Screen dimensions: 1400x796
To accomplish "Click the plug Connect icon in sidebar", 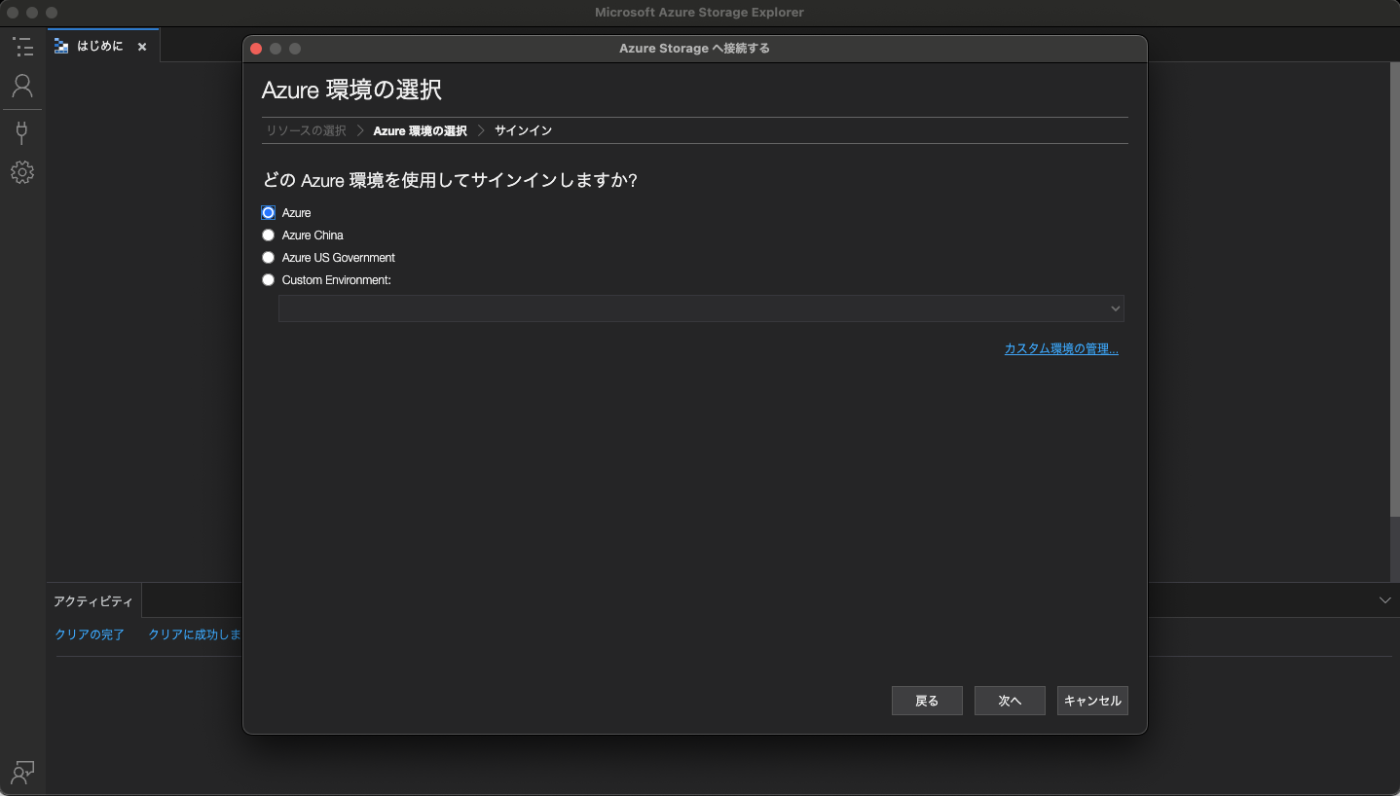I will [x=22, y=132].
